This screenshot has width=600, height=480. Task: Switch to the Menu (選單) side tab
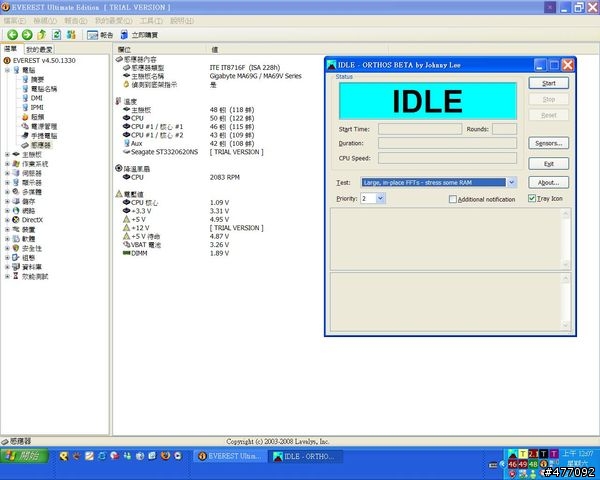click(x=11, y=49)
